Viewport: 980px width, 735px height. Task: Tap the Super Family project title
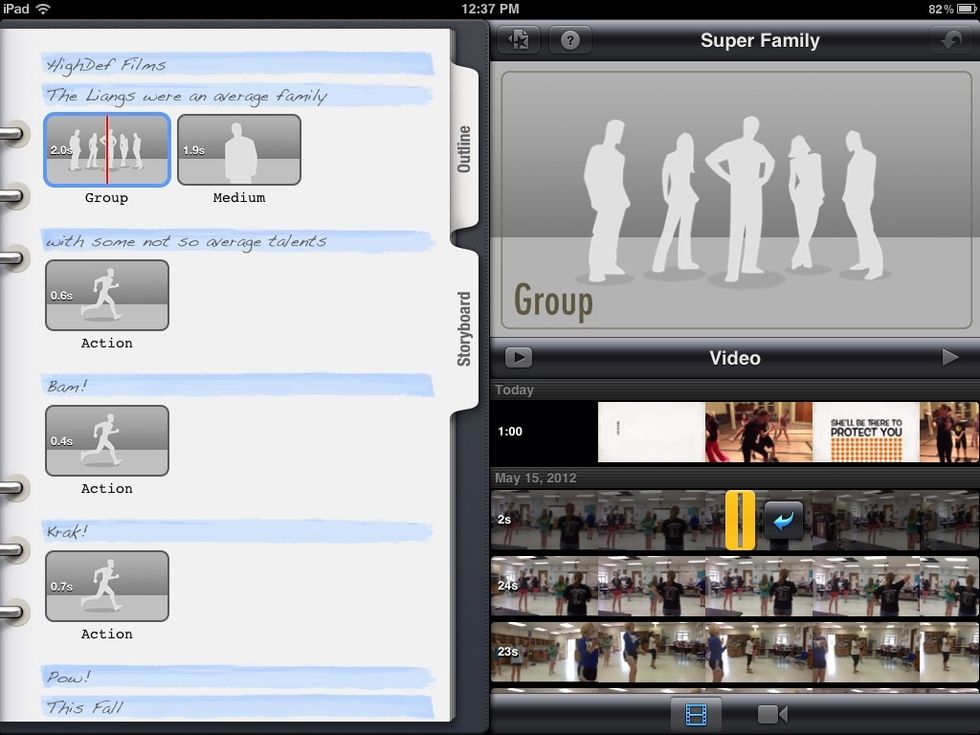tap(761, 41)
